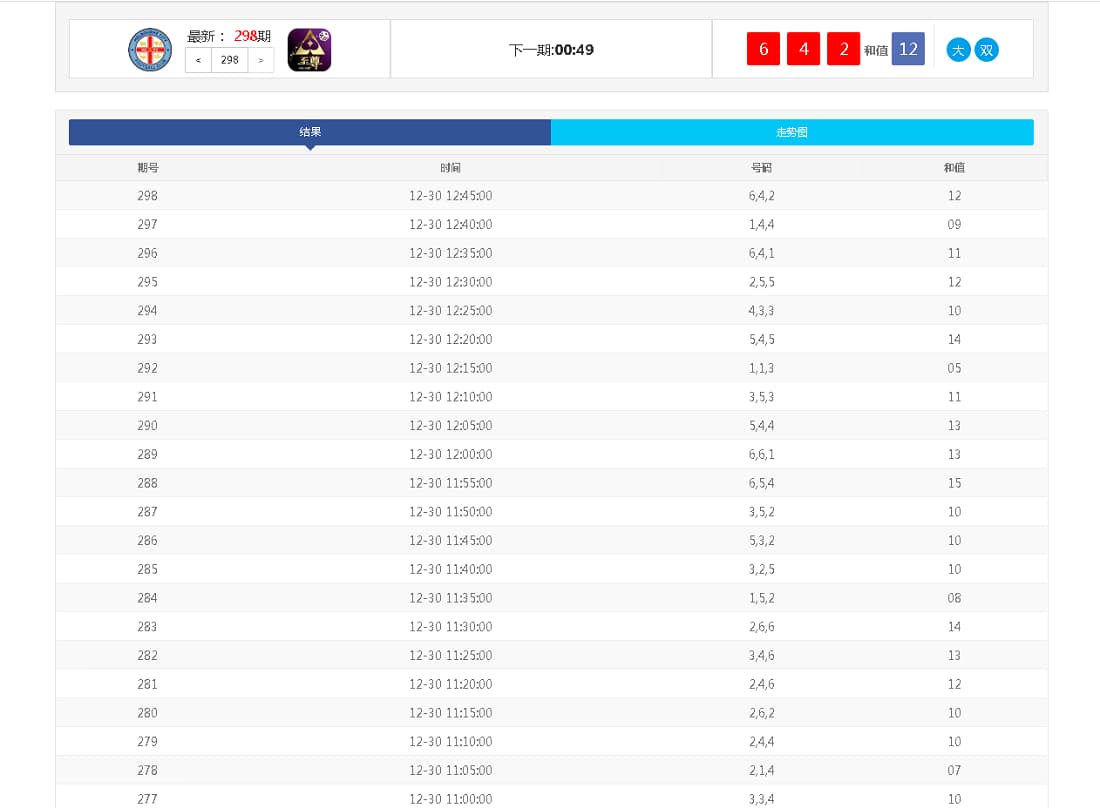
Task: Click the next draw countdown timer
Action: 551,50
